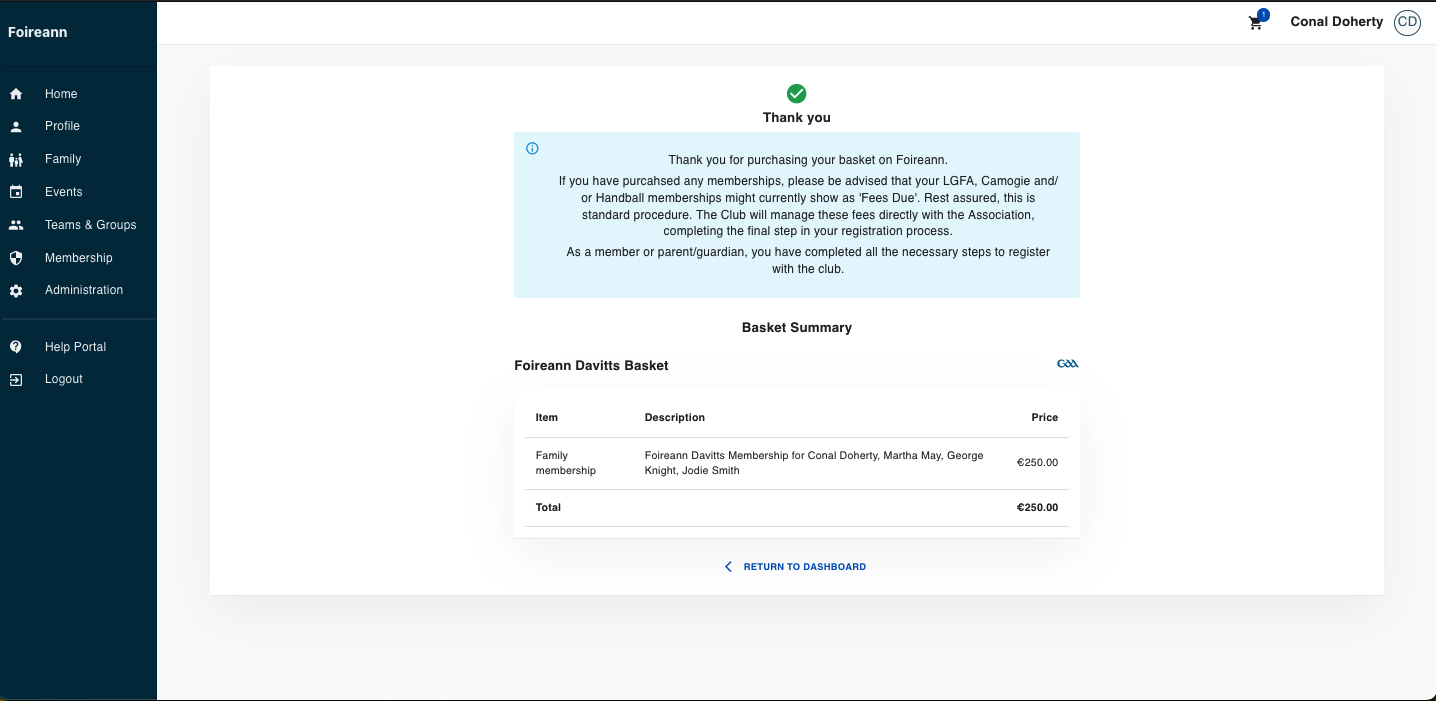The height and width of the screenshot is (701, 1436).
Task: Click the Thank you heading
Action: click(x=797, y=117)
